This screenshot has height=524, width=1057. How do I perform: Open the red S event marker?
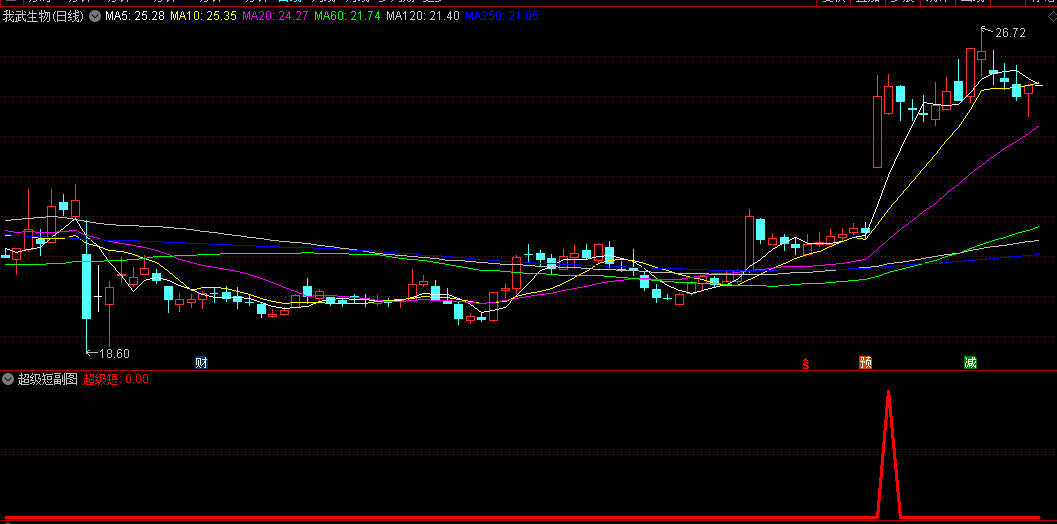tap(805, 364)
